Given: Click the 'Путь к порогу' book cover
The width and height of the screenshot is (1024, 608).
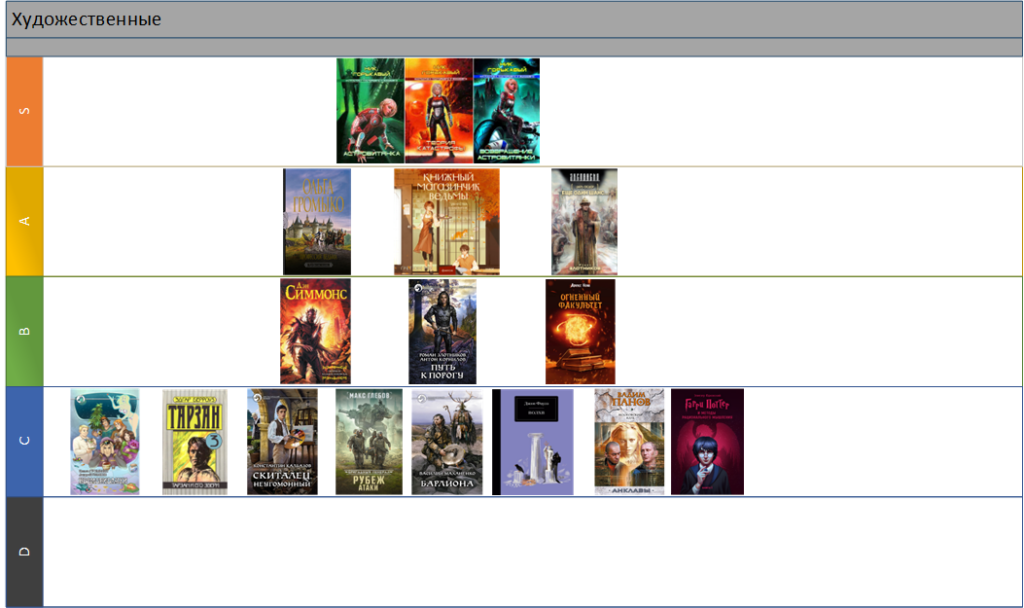Looking at the screenshot, I should (x=442, y=331).
